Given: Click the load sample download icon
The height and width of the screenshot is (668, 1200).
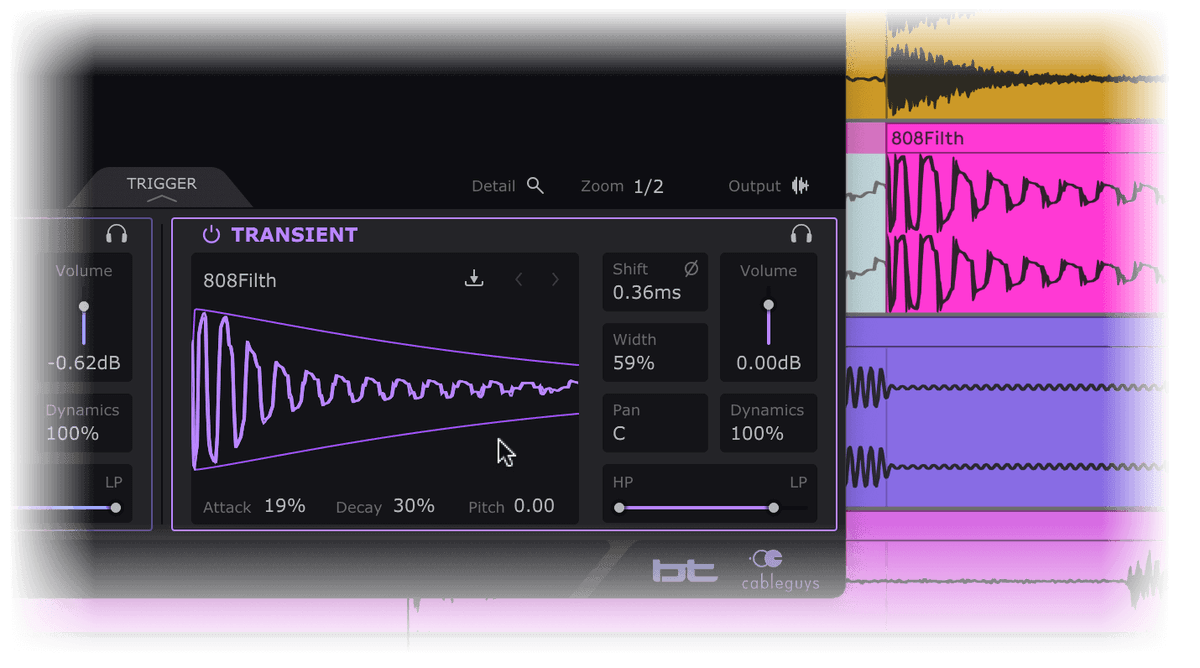Looking at the screenshot, I should [x=475, y=280].
